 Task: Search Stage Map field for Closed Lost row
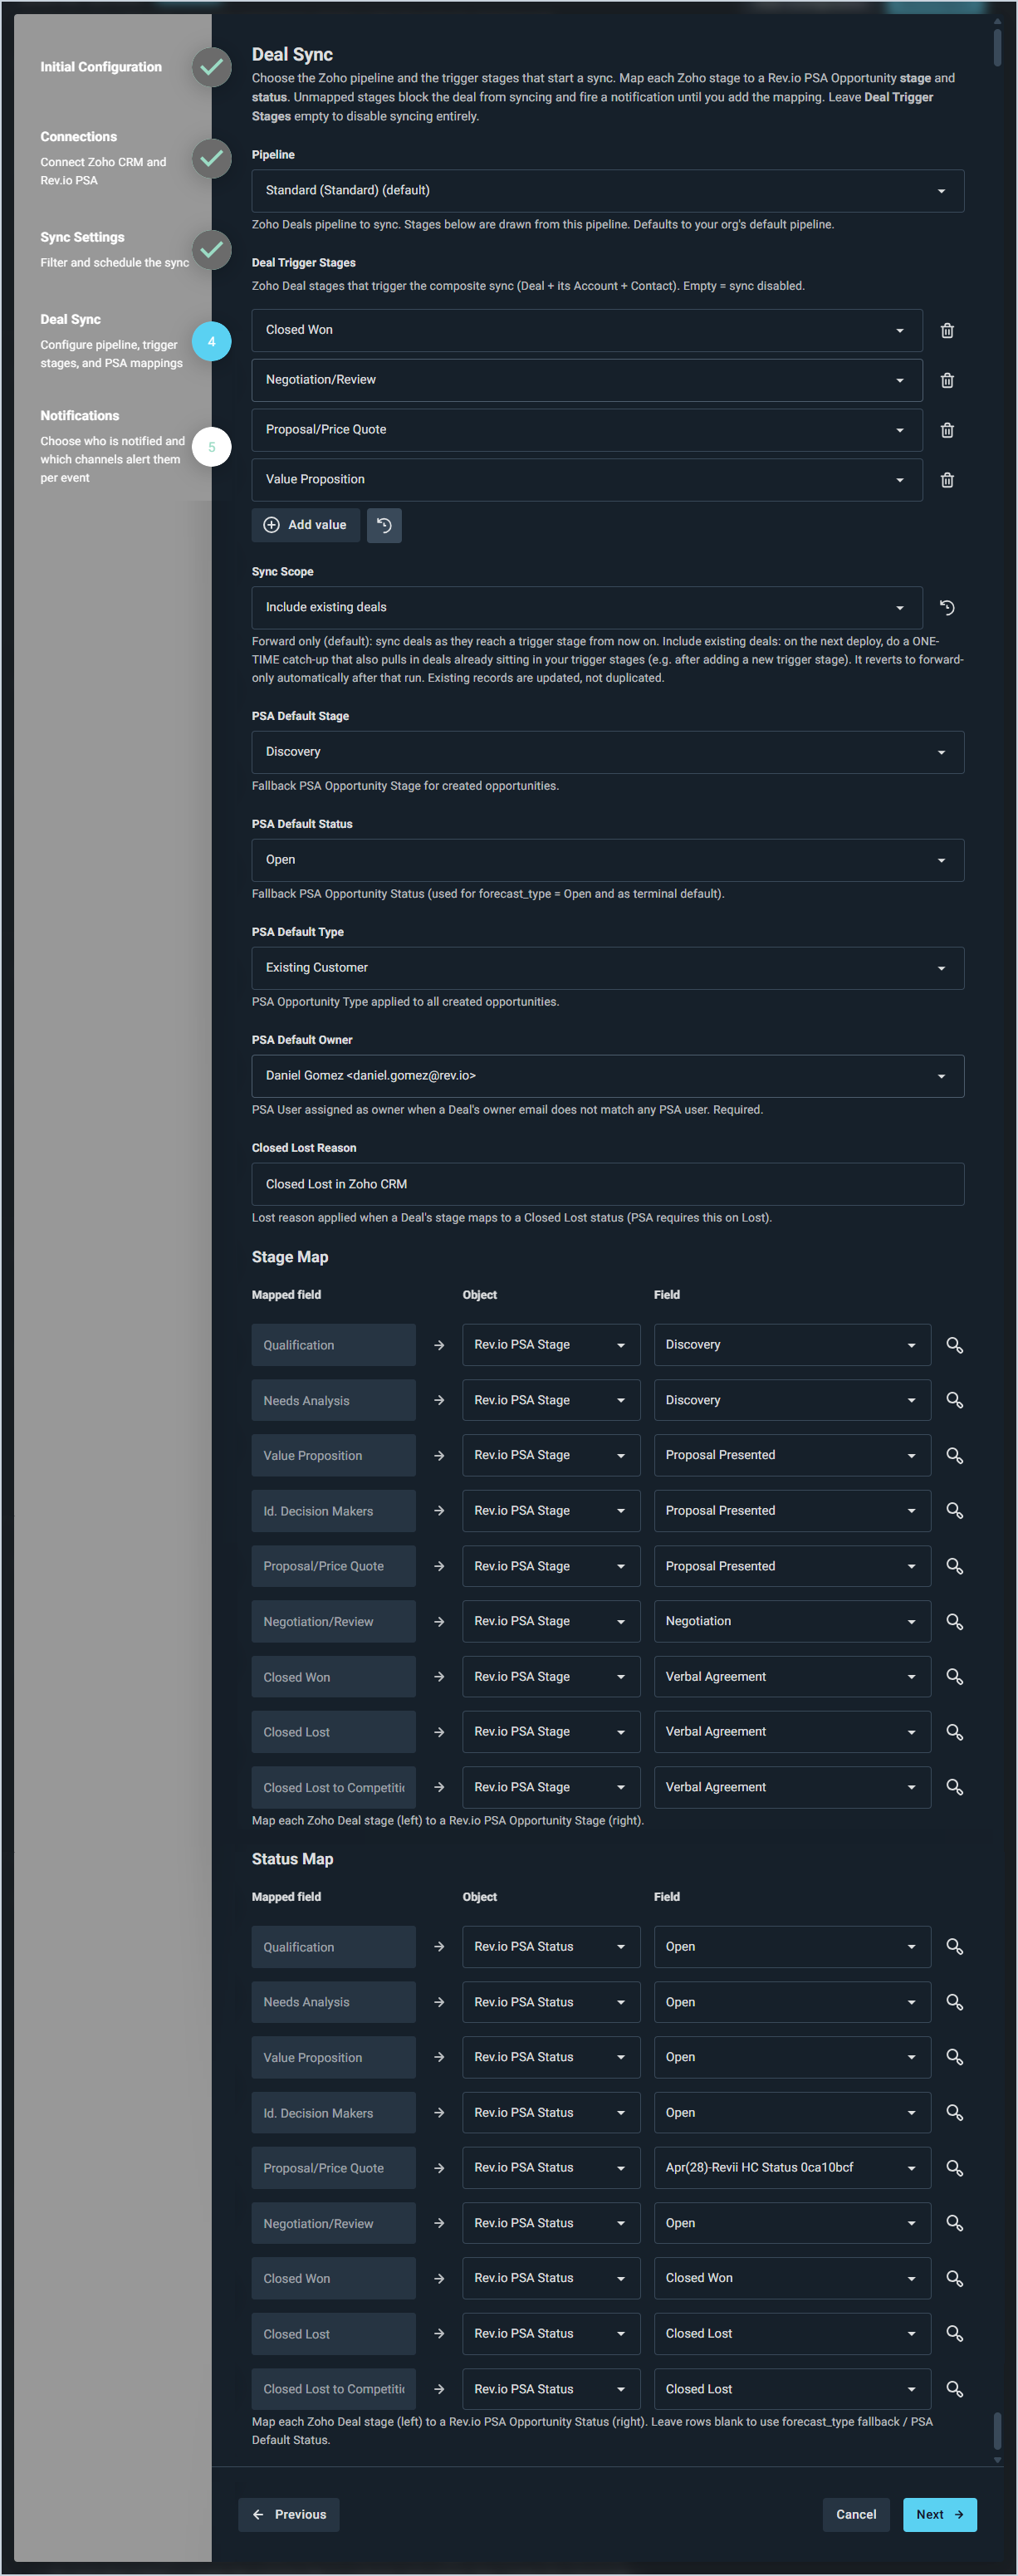coord(954,1731)
